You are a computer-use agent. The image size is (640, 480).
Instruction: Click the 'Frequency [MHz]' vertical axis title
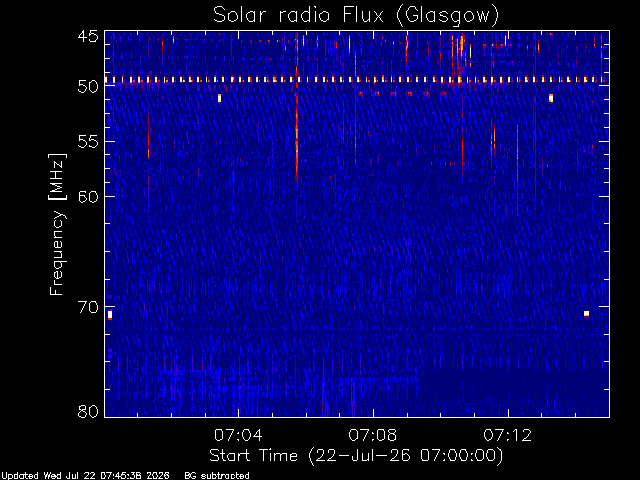57,224
